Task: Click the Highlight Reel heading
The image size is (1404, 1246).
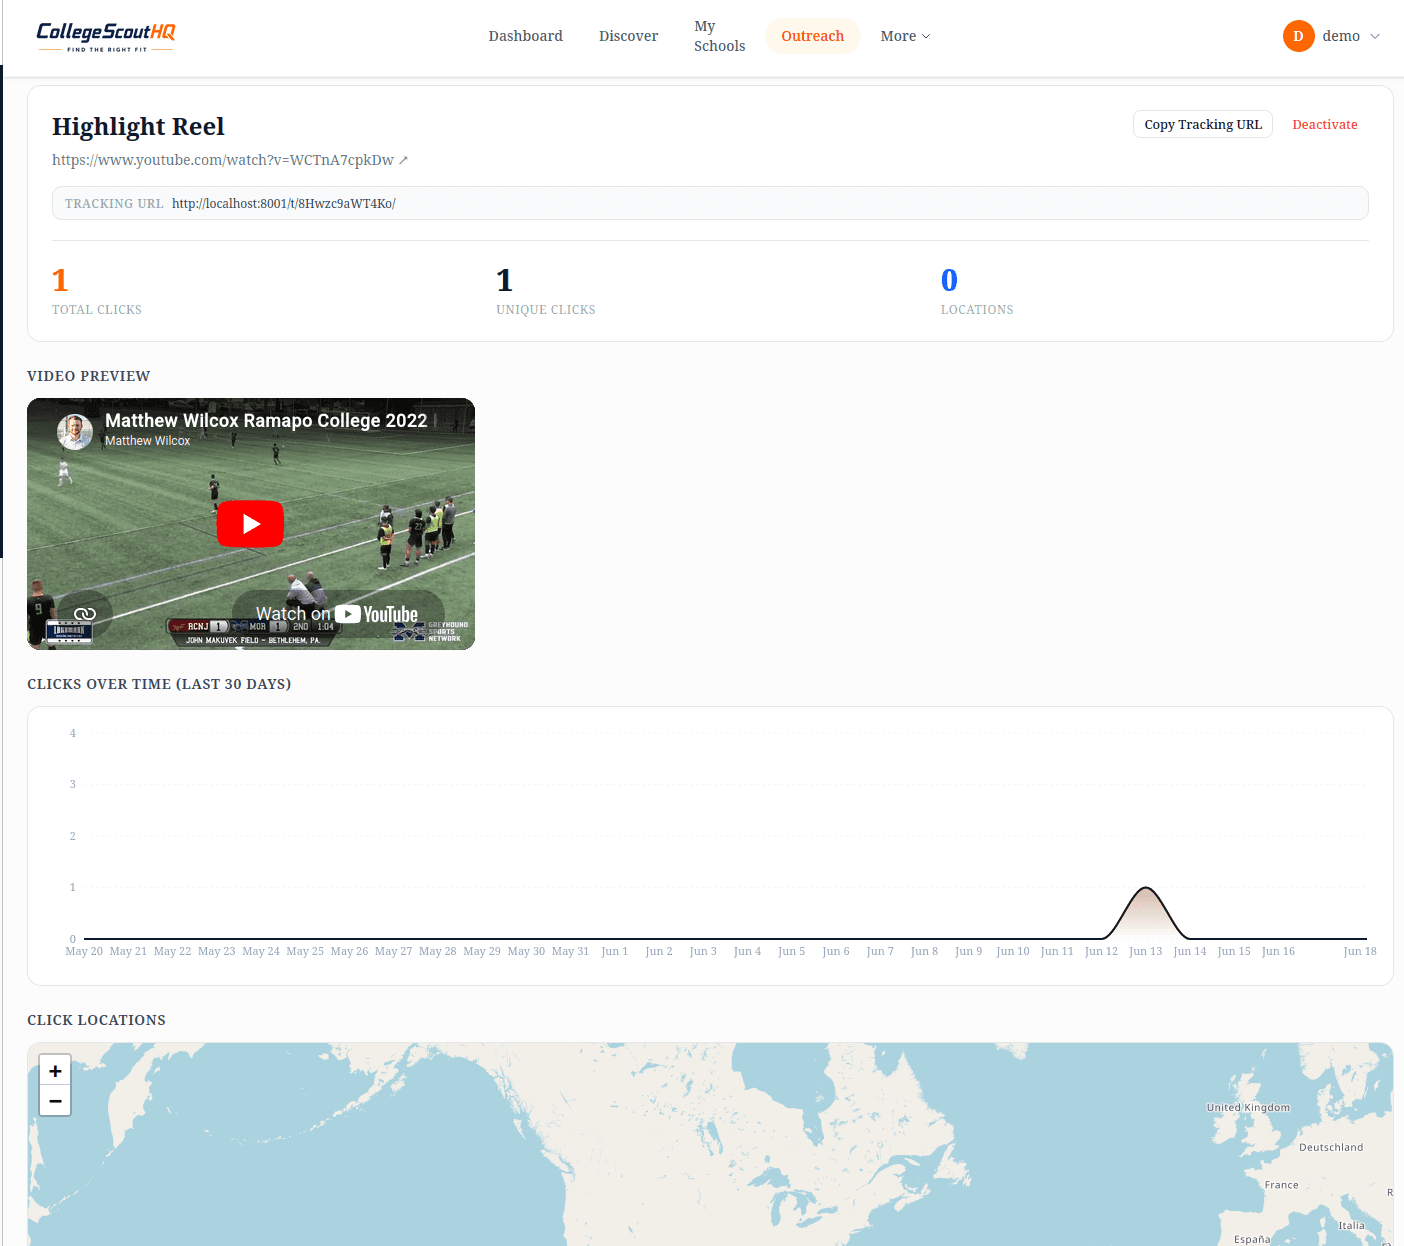Action: coord(138,127)
